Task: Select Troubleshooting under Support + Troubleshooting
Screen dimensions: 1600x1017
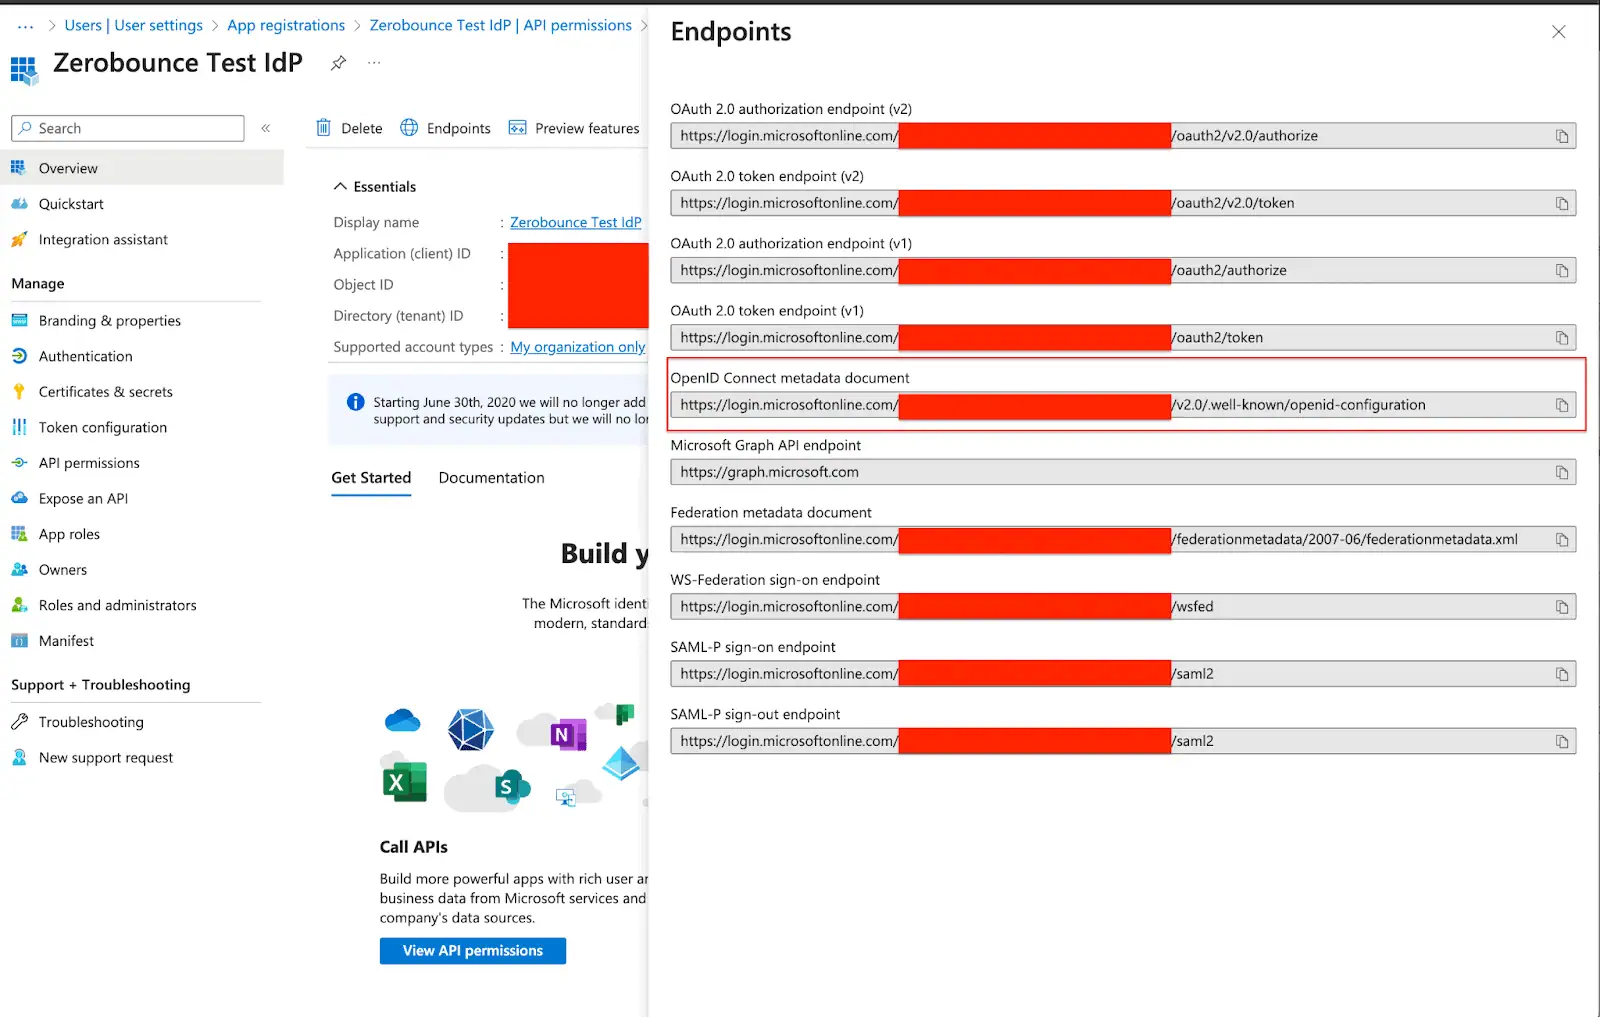Action: (x=90, y=721)
